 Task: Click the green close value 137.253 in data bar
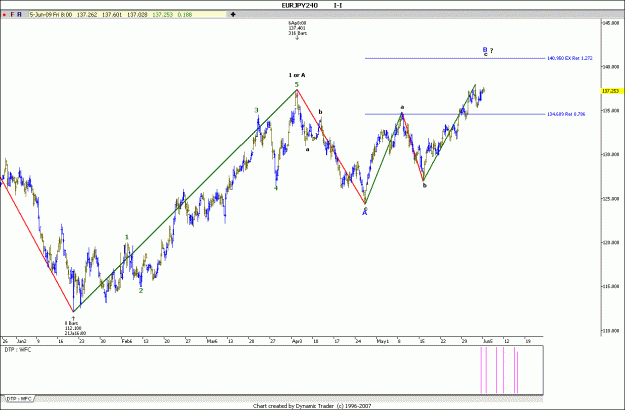[163, 15]
